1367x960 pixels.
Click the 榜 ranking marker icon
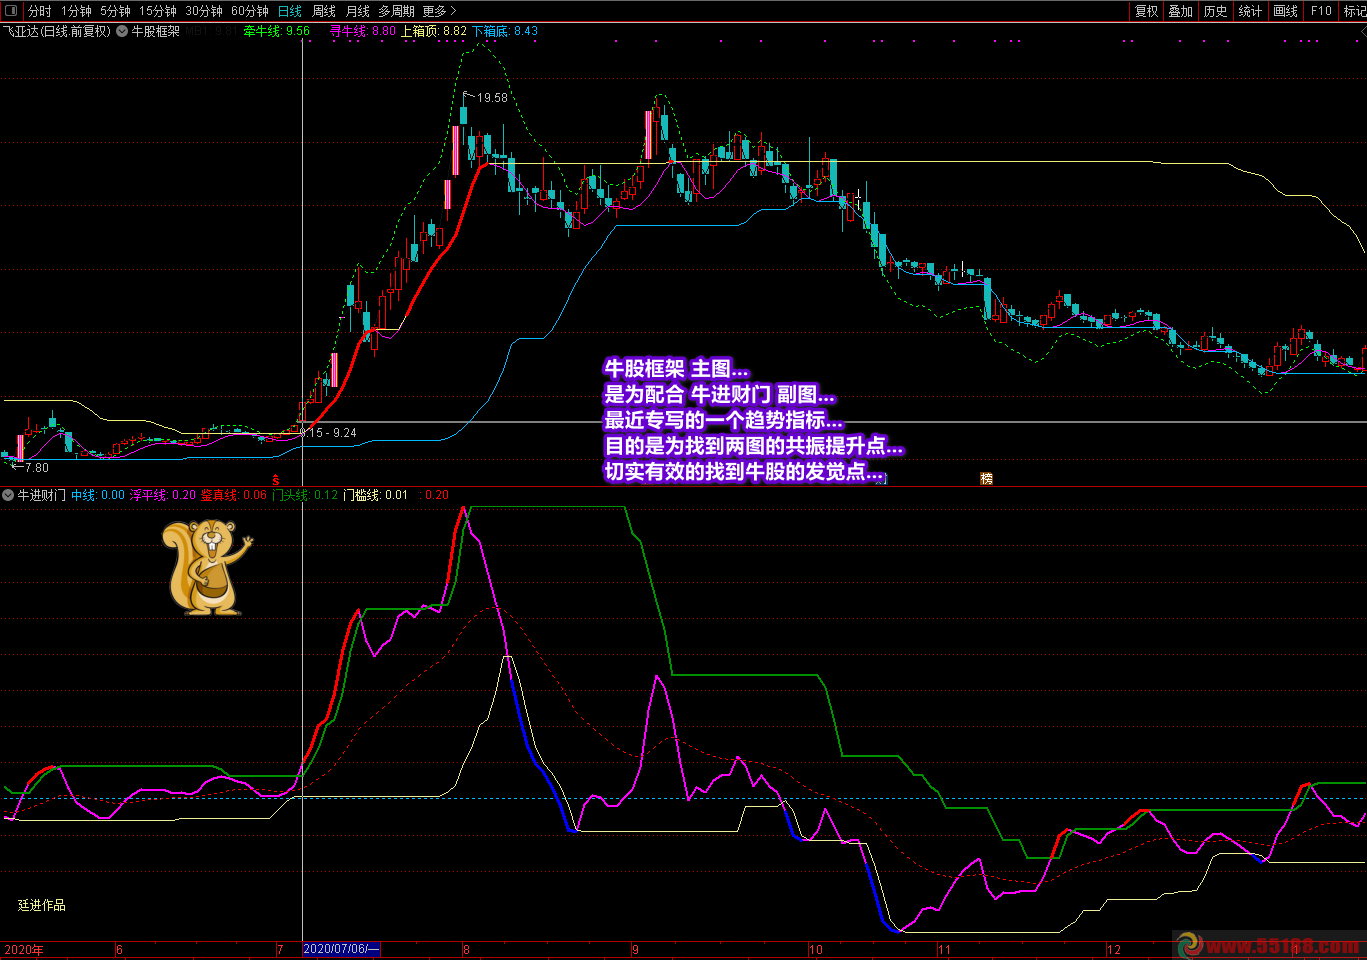[986, 479]
